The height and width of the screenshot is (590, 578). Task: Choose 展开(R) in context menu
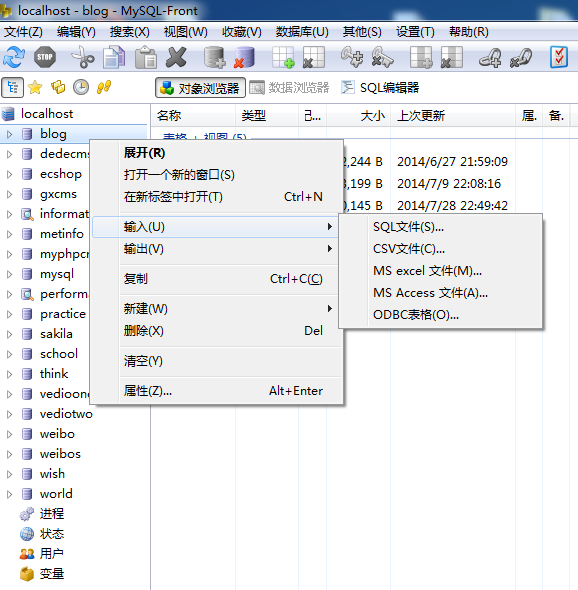point(217,153)
